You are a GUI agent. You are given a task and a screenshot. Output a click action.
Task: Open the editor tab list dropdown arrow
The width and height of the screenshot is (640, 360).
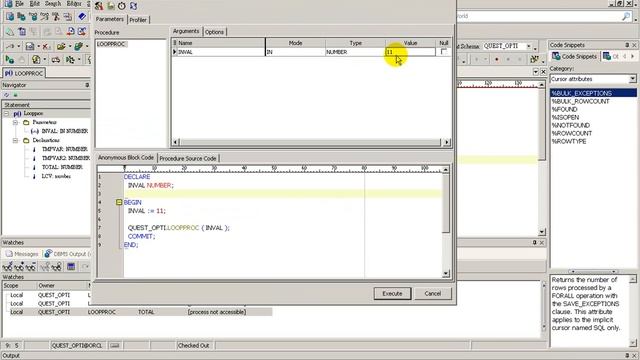(x=536, y=72)
